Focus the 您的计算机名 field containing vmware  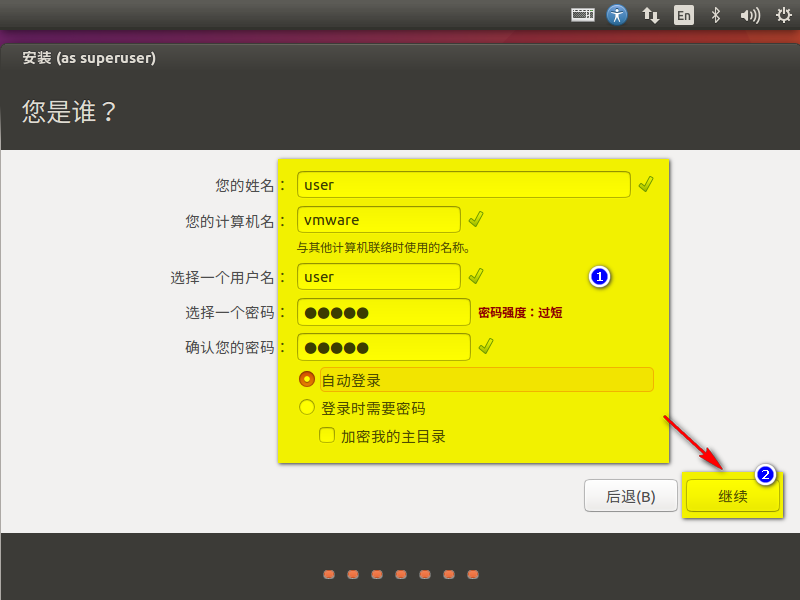[379, 220]
